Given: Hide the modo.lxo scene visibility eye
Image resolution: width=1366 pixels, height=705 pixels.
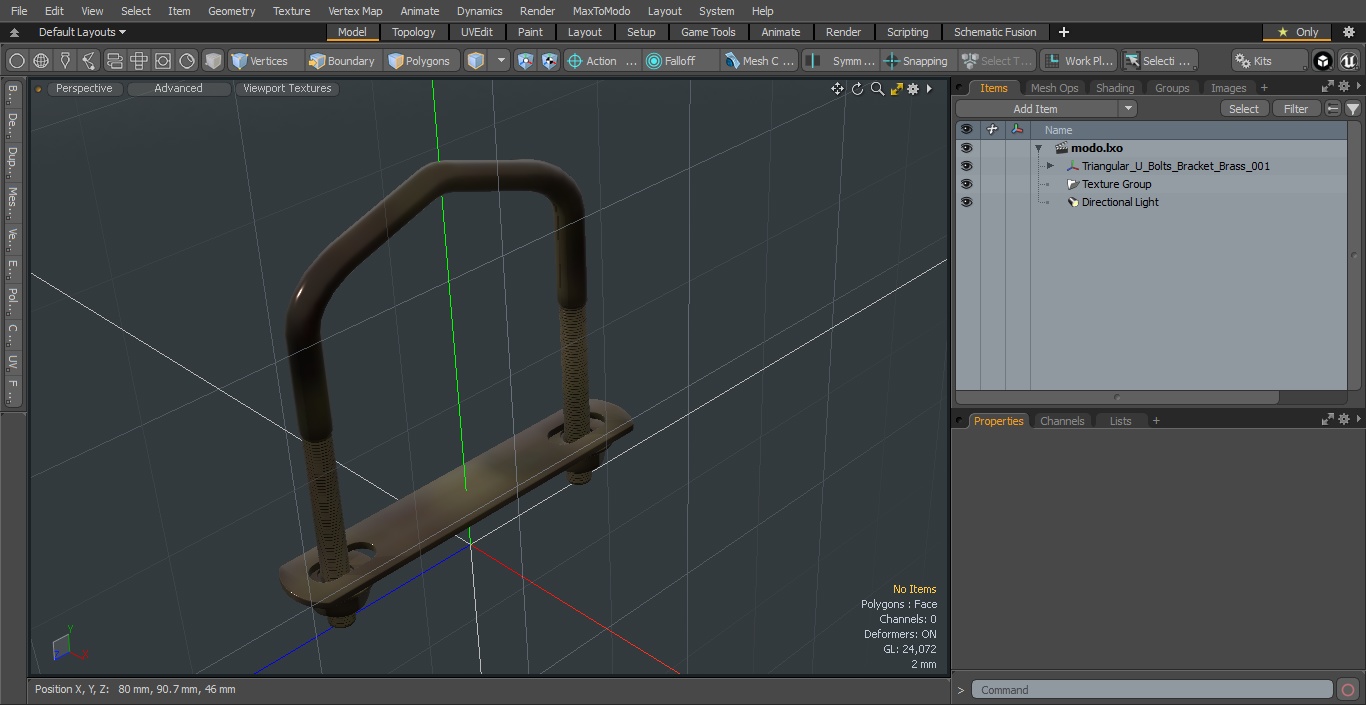Looking at the screenshot, I should [x=966, y=148].
